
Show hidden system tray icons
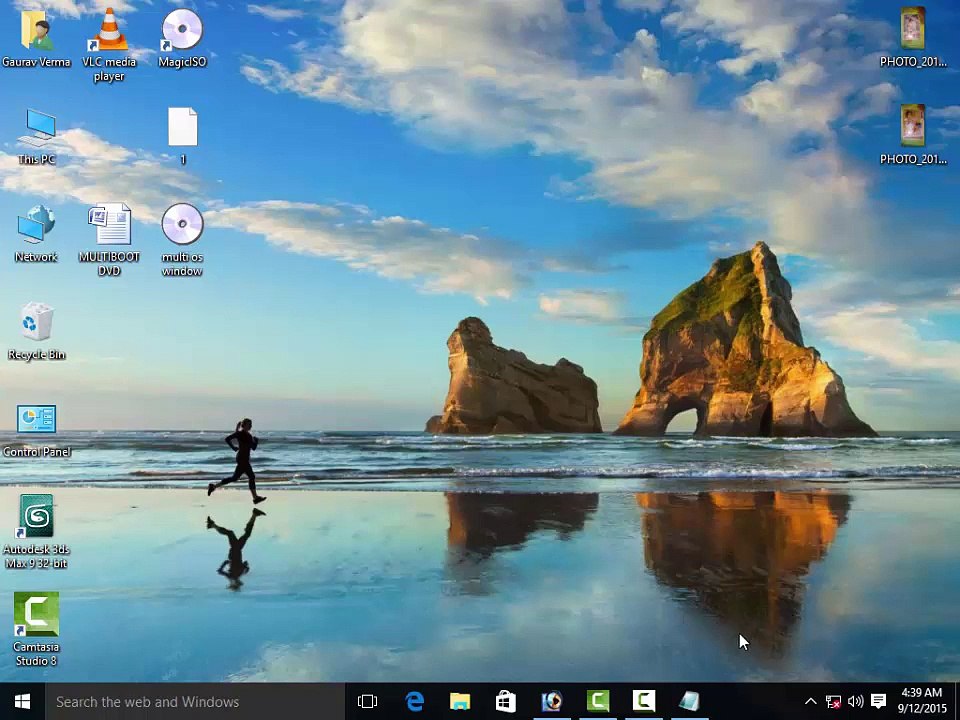click(810, 702)
